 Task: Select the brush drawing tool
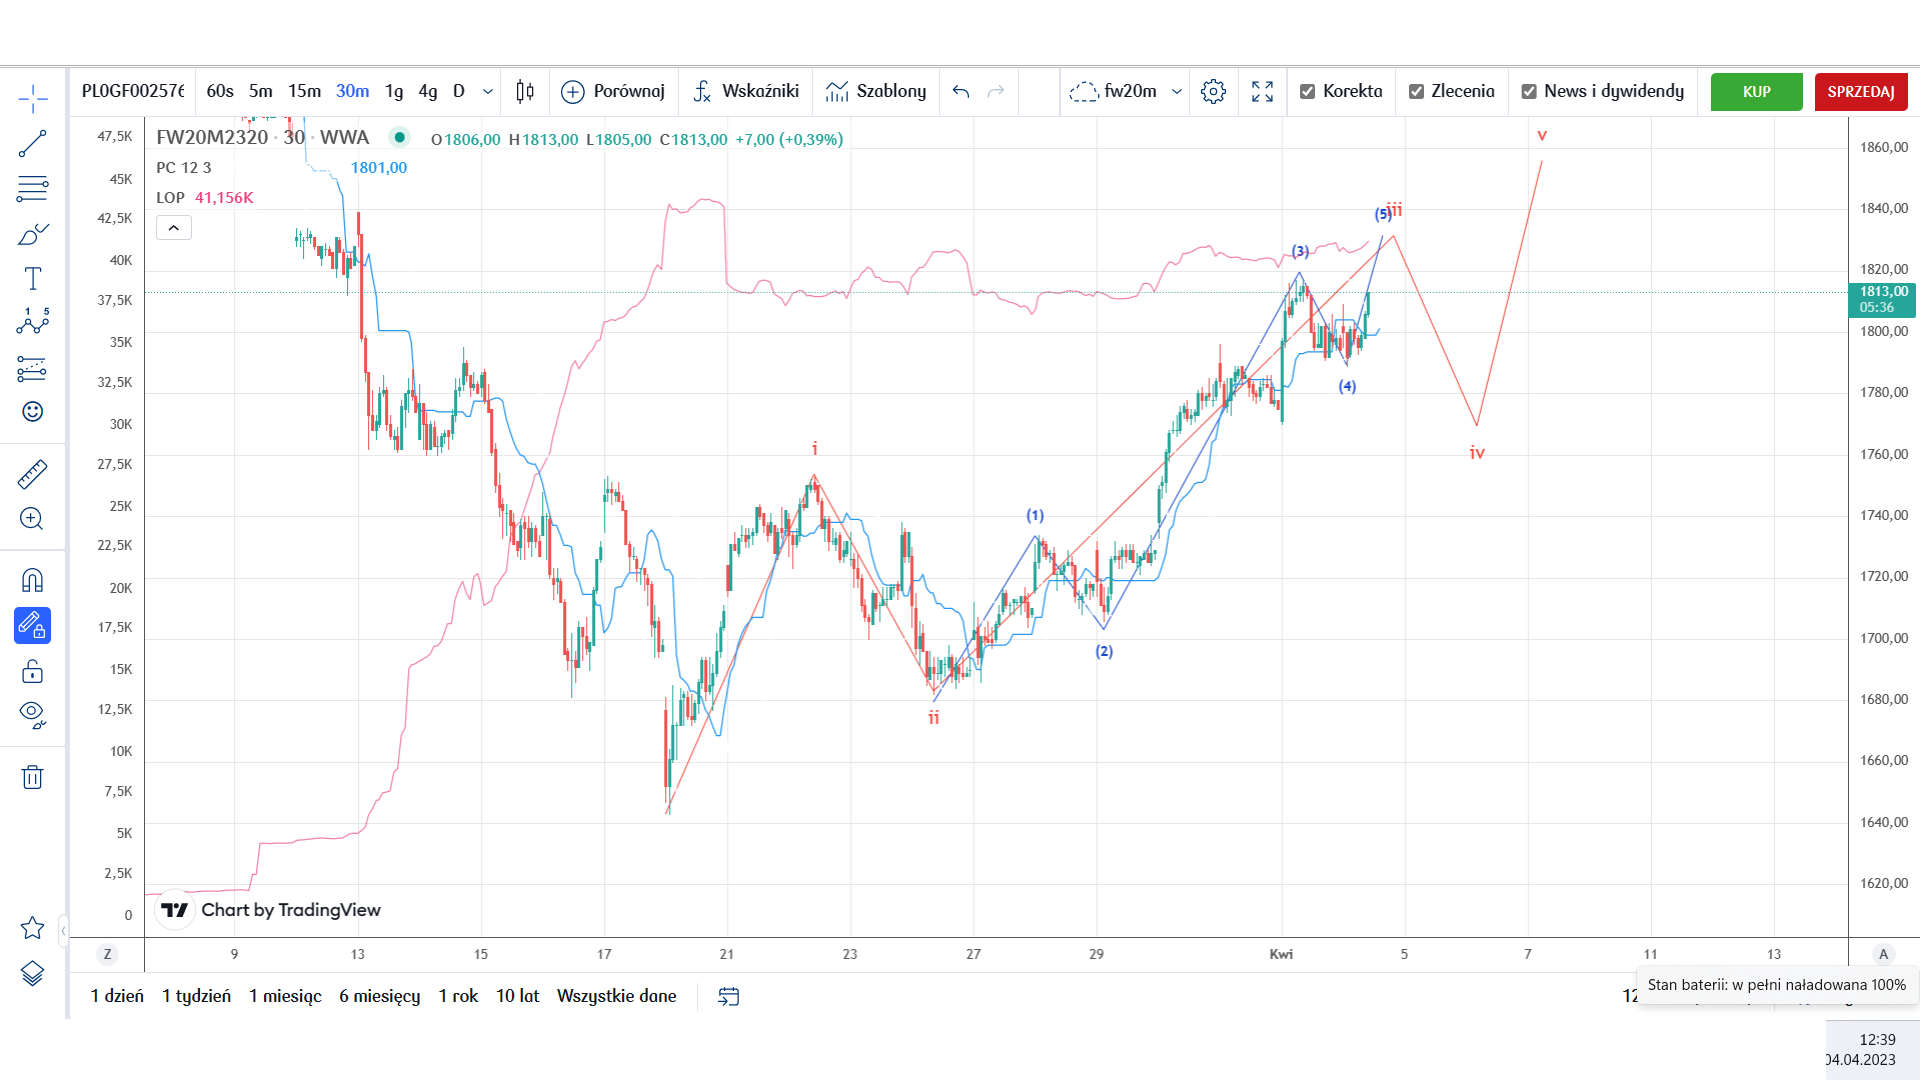point(32,234)
